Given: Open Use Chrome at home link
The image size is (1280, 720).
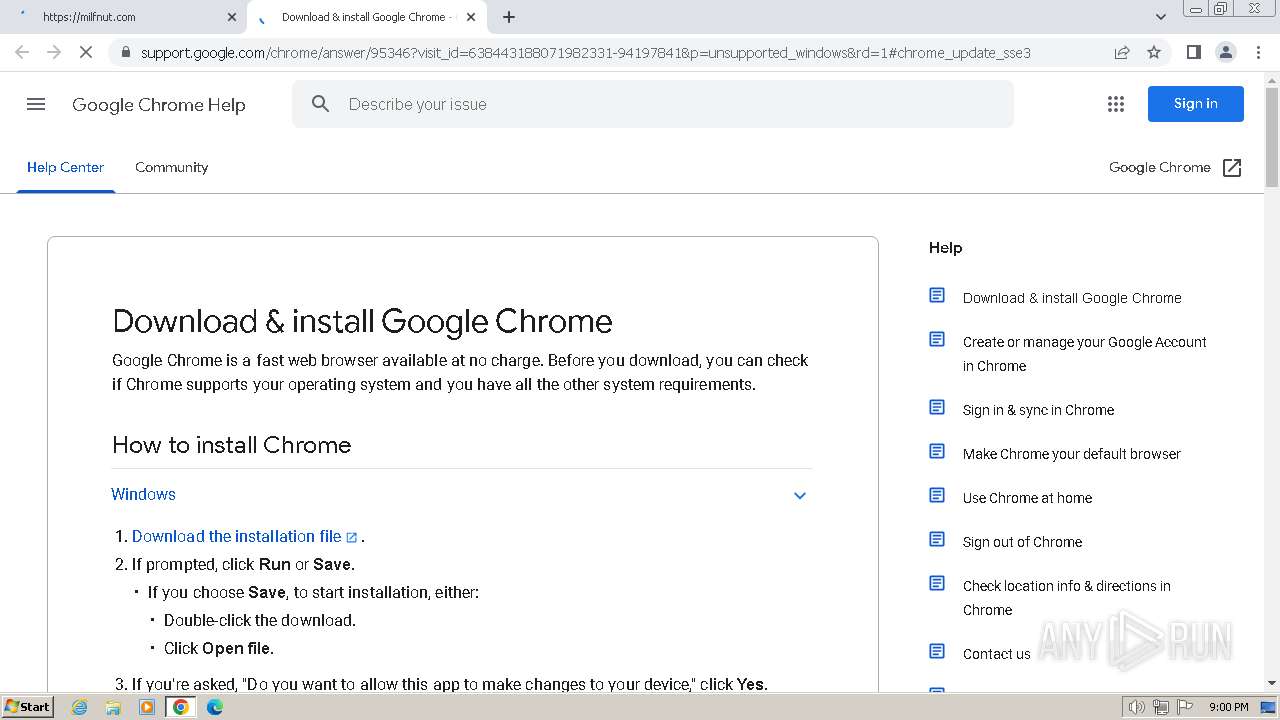Looking at the screenshot, I should pos(1027,498).
